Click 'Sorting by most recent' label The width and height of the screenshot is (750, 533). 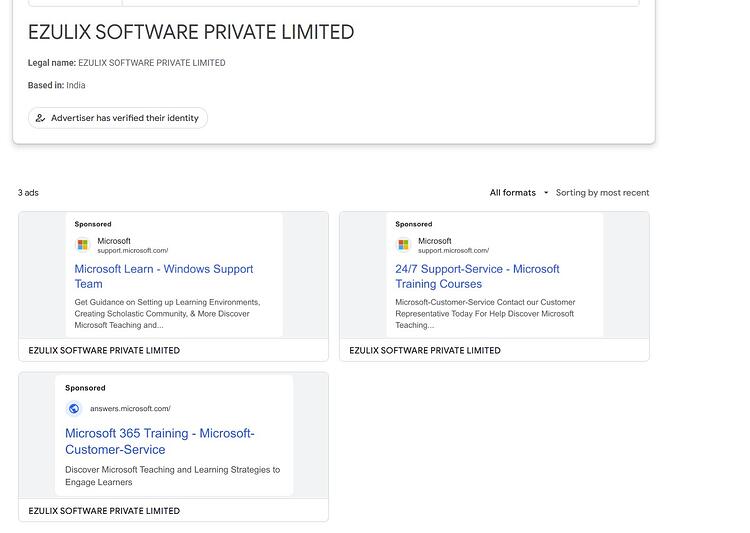coord(602,193)
